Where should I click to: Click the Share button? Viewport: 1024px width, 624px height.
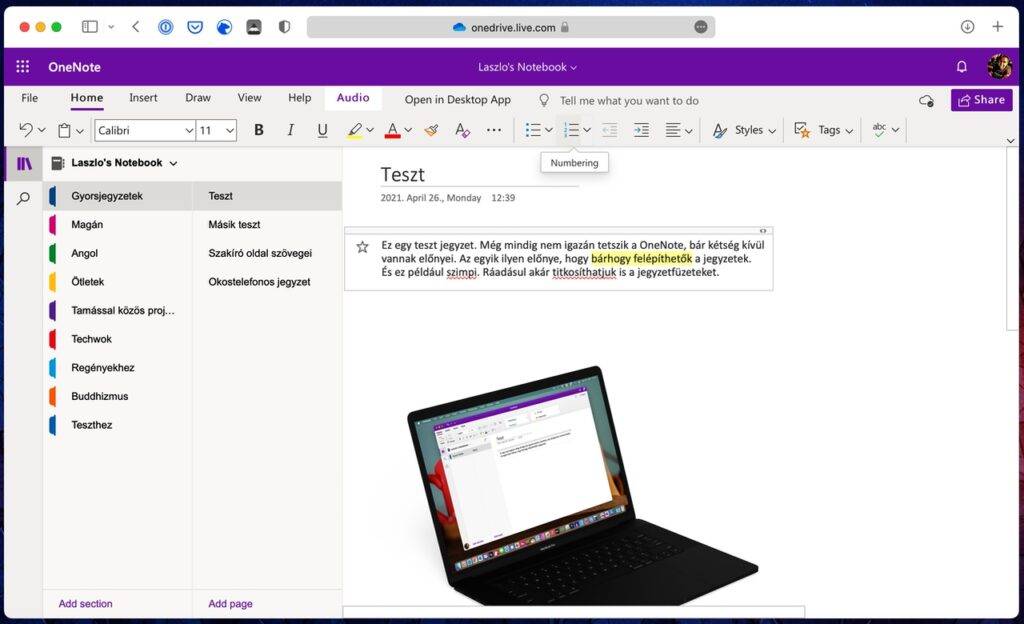tap(982, 100)
